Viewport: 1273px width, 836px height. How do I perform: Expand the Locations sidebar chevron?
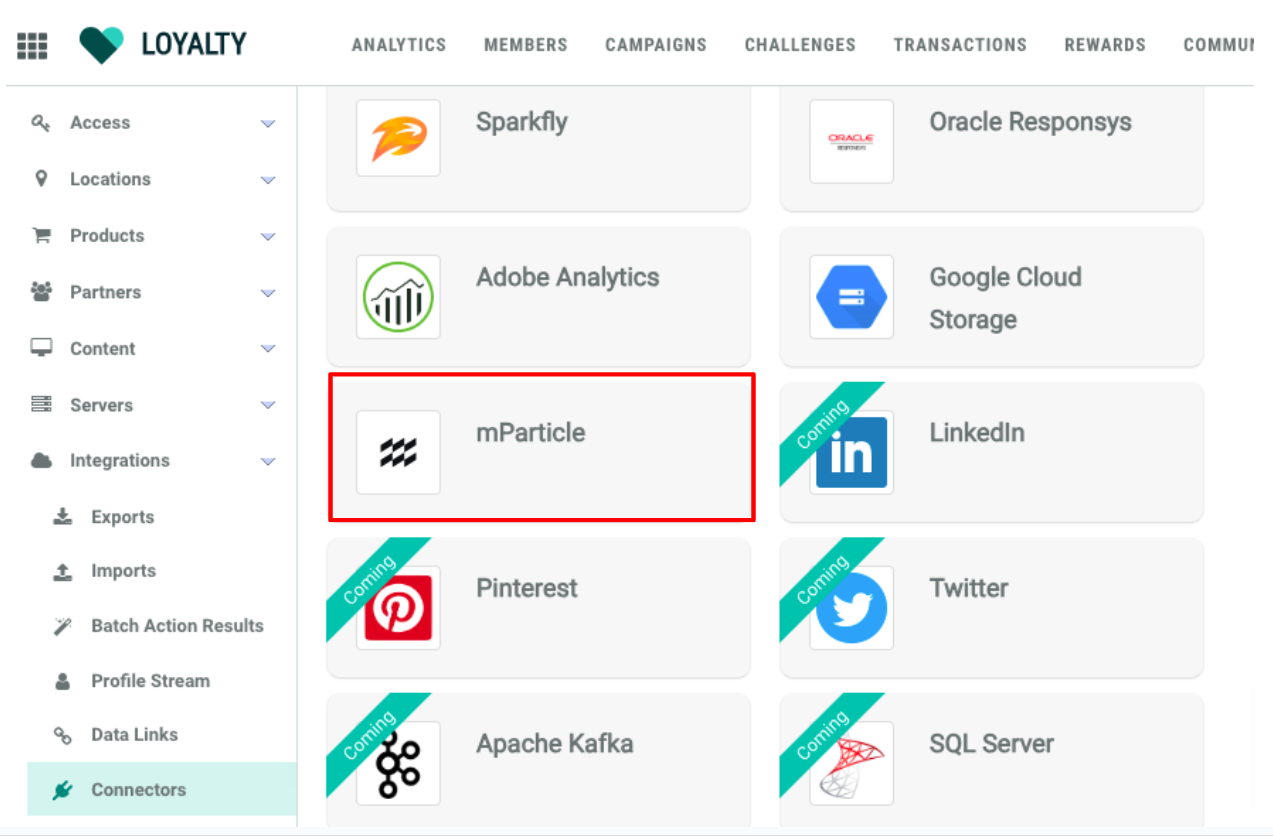click(x=267, y=180)
